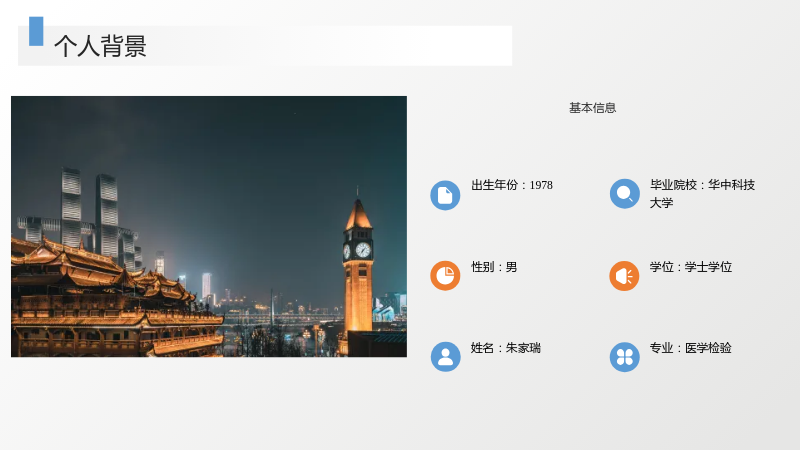Select the 出生年份：1978 text
The width and height of the screenshot is (800, 450).
512,185
